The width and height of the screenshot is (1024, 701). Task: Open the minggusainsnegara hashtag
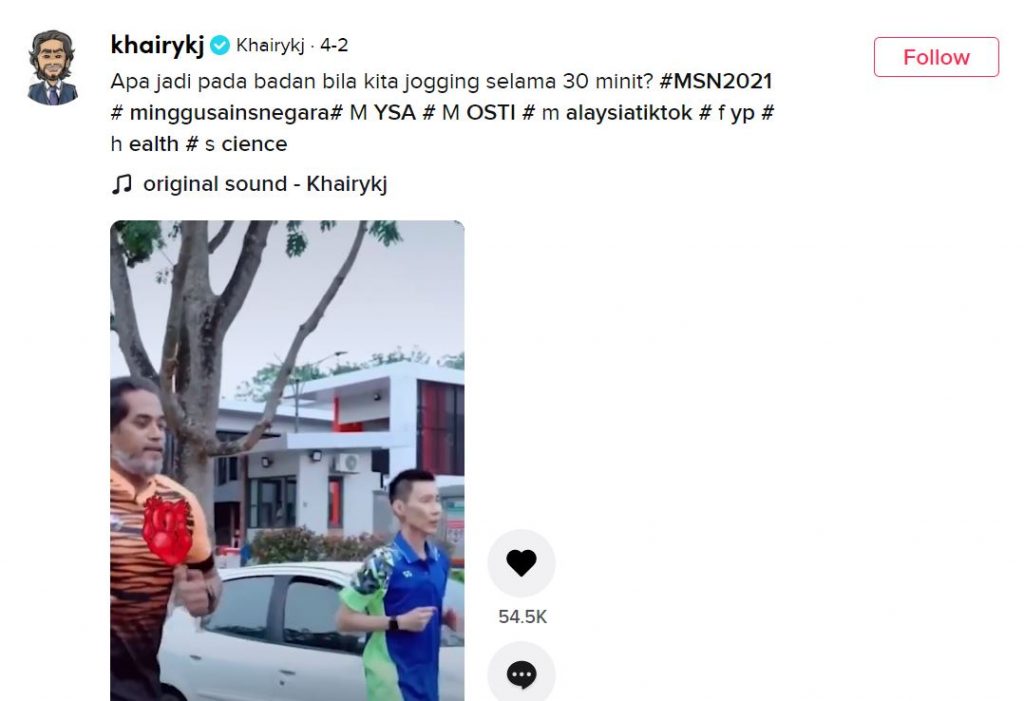click(x=223, y=113)
